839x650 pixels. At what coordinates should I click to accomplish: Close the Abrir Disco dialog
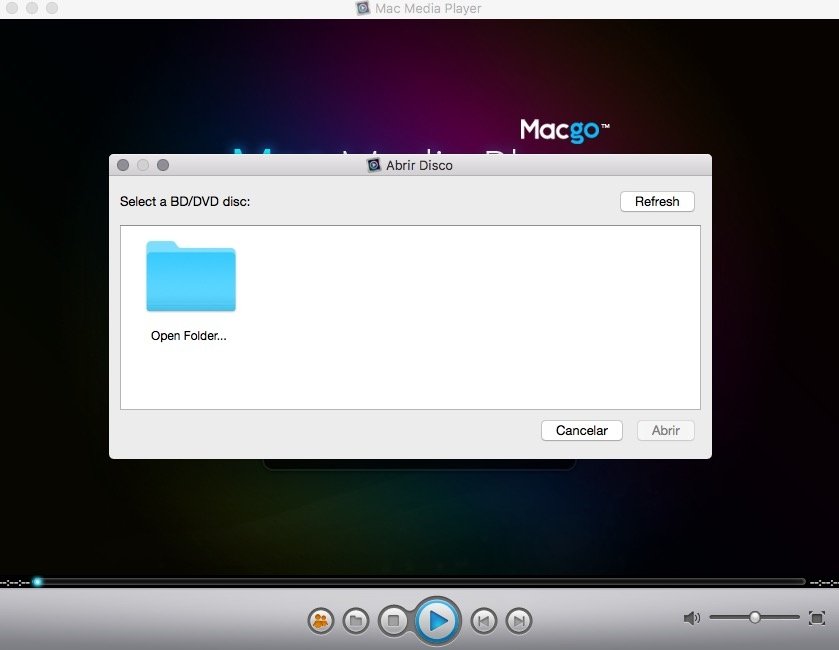tap(123, 165)
